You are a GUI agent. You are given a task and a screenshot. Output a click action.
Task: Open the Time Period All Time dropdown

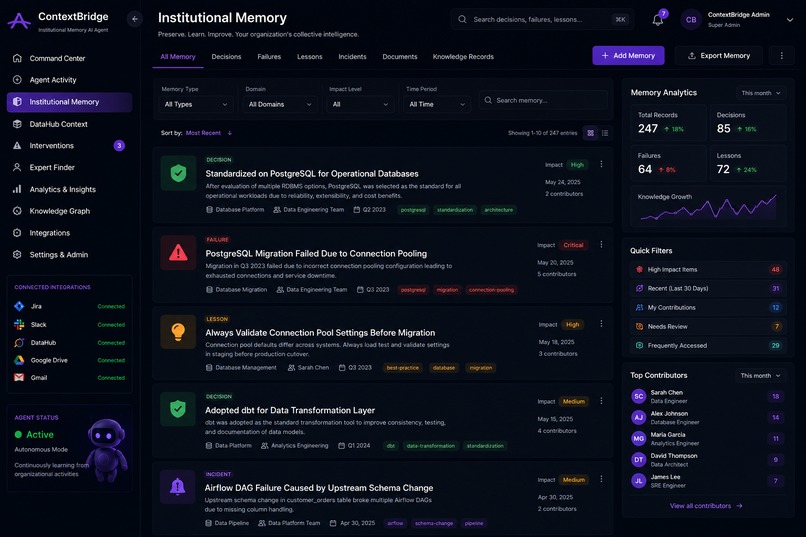pos(437,104)
